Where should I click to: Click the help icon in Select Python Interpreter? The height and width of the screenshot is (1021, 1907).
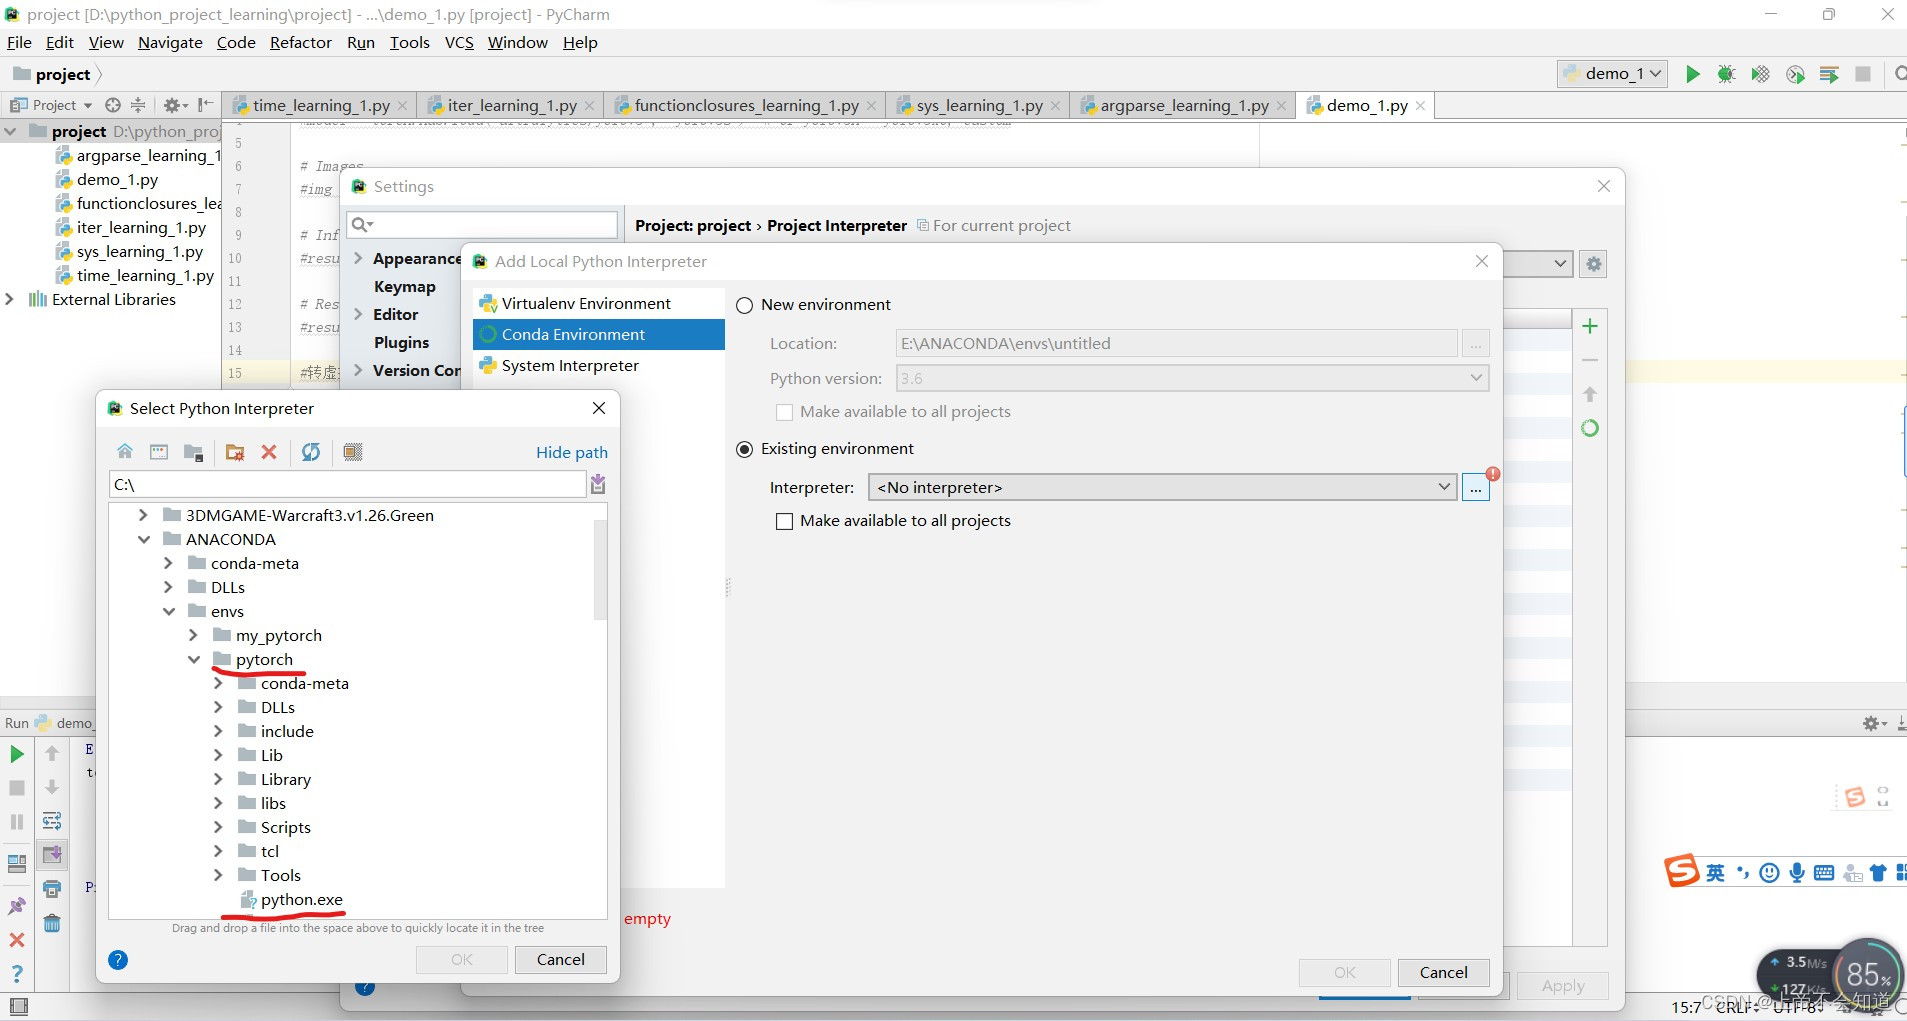point(118,960)
